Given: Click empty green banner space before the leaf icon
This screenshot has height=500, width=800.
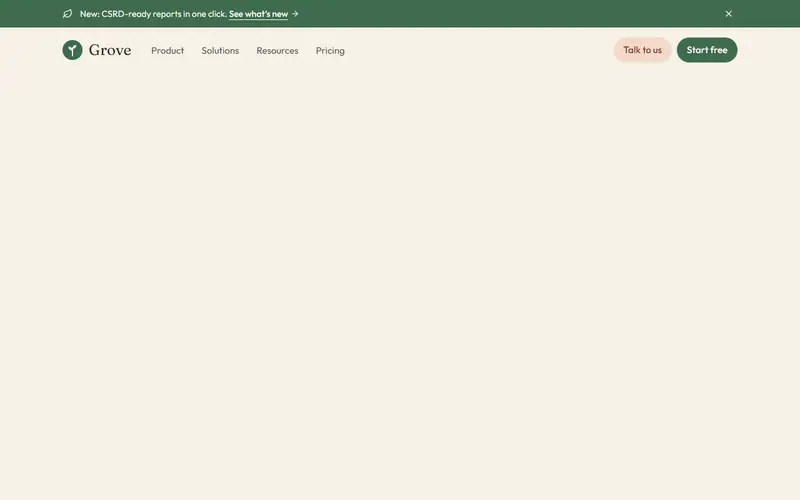Looking at the screenshot, I should [x=31, y=14].
